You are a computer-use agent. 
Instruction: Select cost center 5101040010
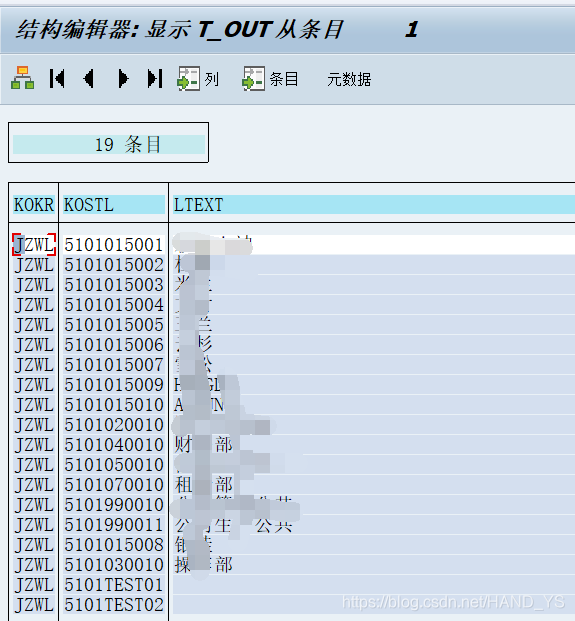114,445
